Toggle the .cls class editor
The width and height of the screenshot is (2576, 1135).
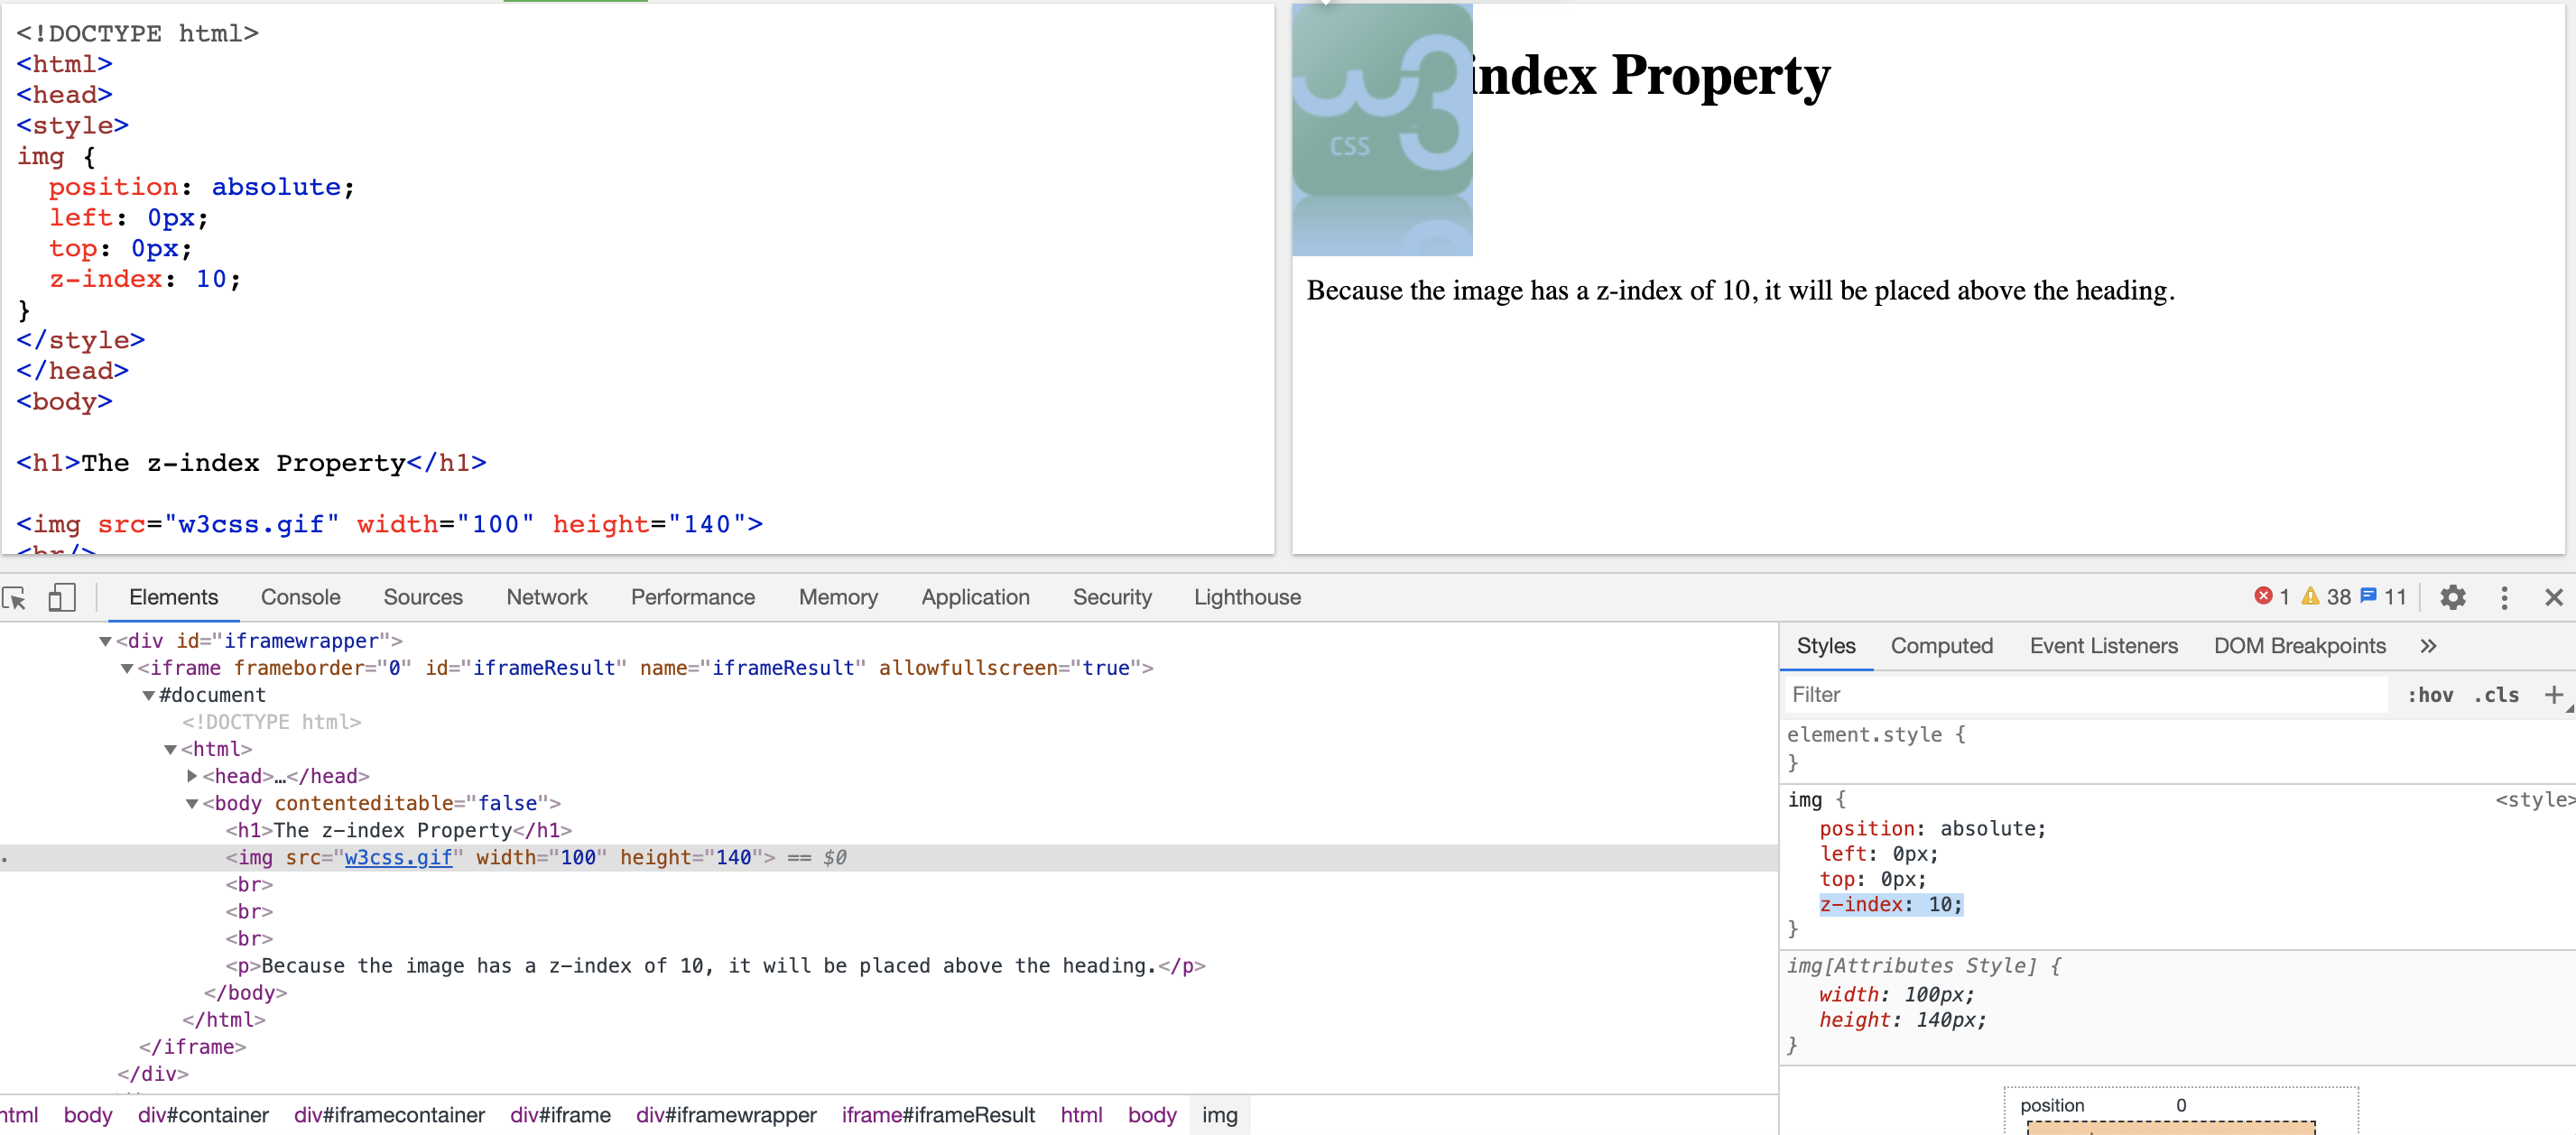(x=2496, y=695)
